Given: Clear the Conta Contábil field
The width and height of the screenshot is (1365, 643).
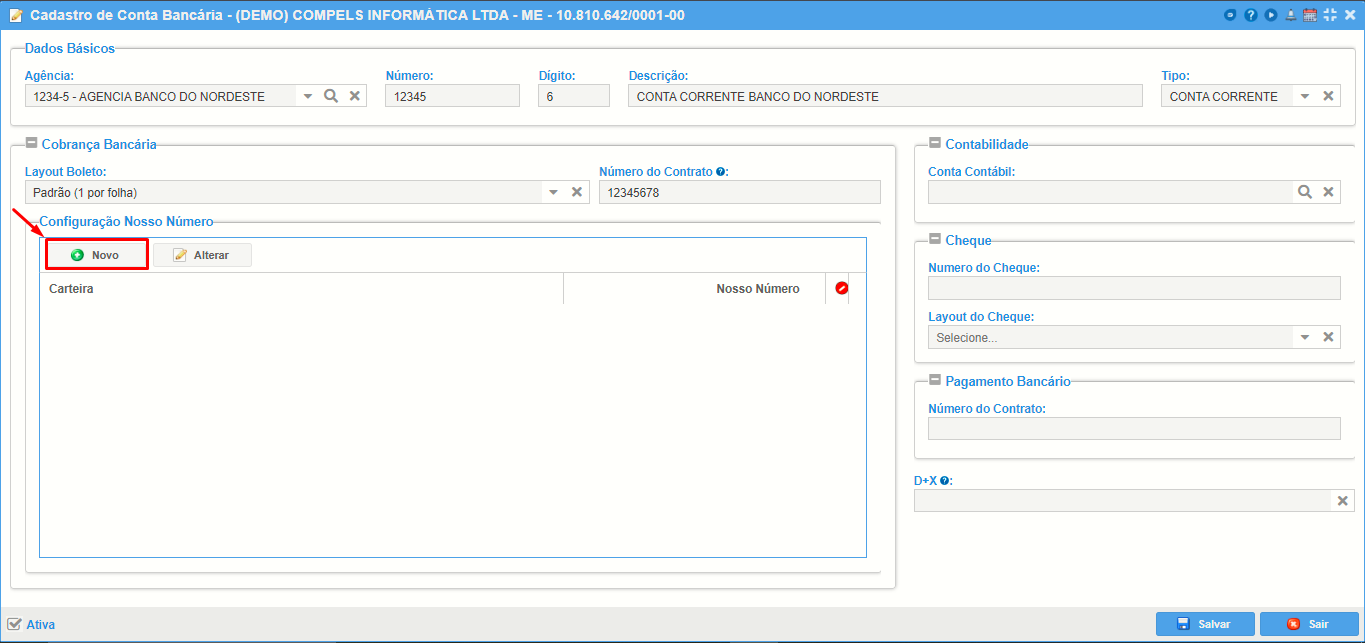Looking at the screenshot, I should click(1328, 192).
